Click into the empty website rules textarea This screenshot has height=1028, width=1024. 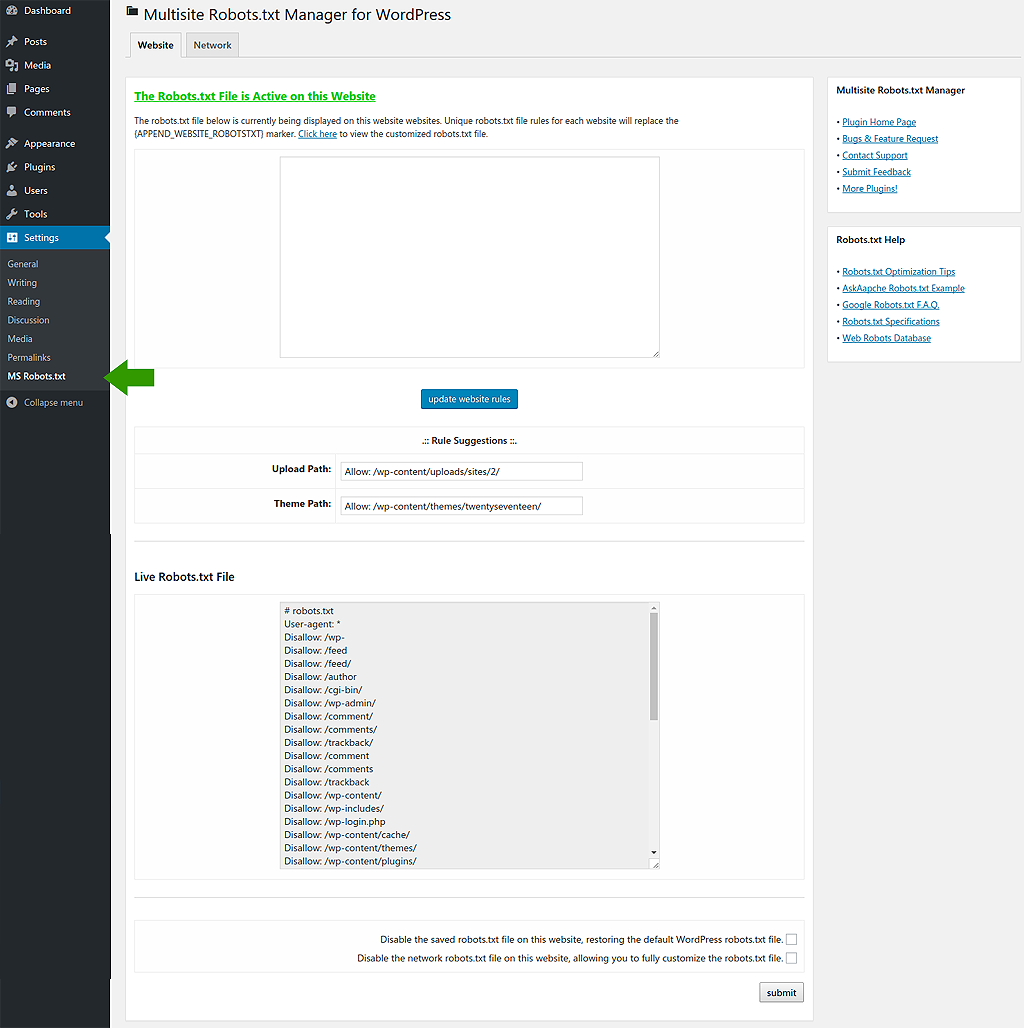469,257
